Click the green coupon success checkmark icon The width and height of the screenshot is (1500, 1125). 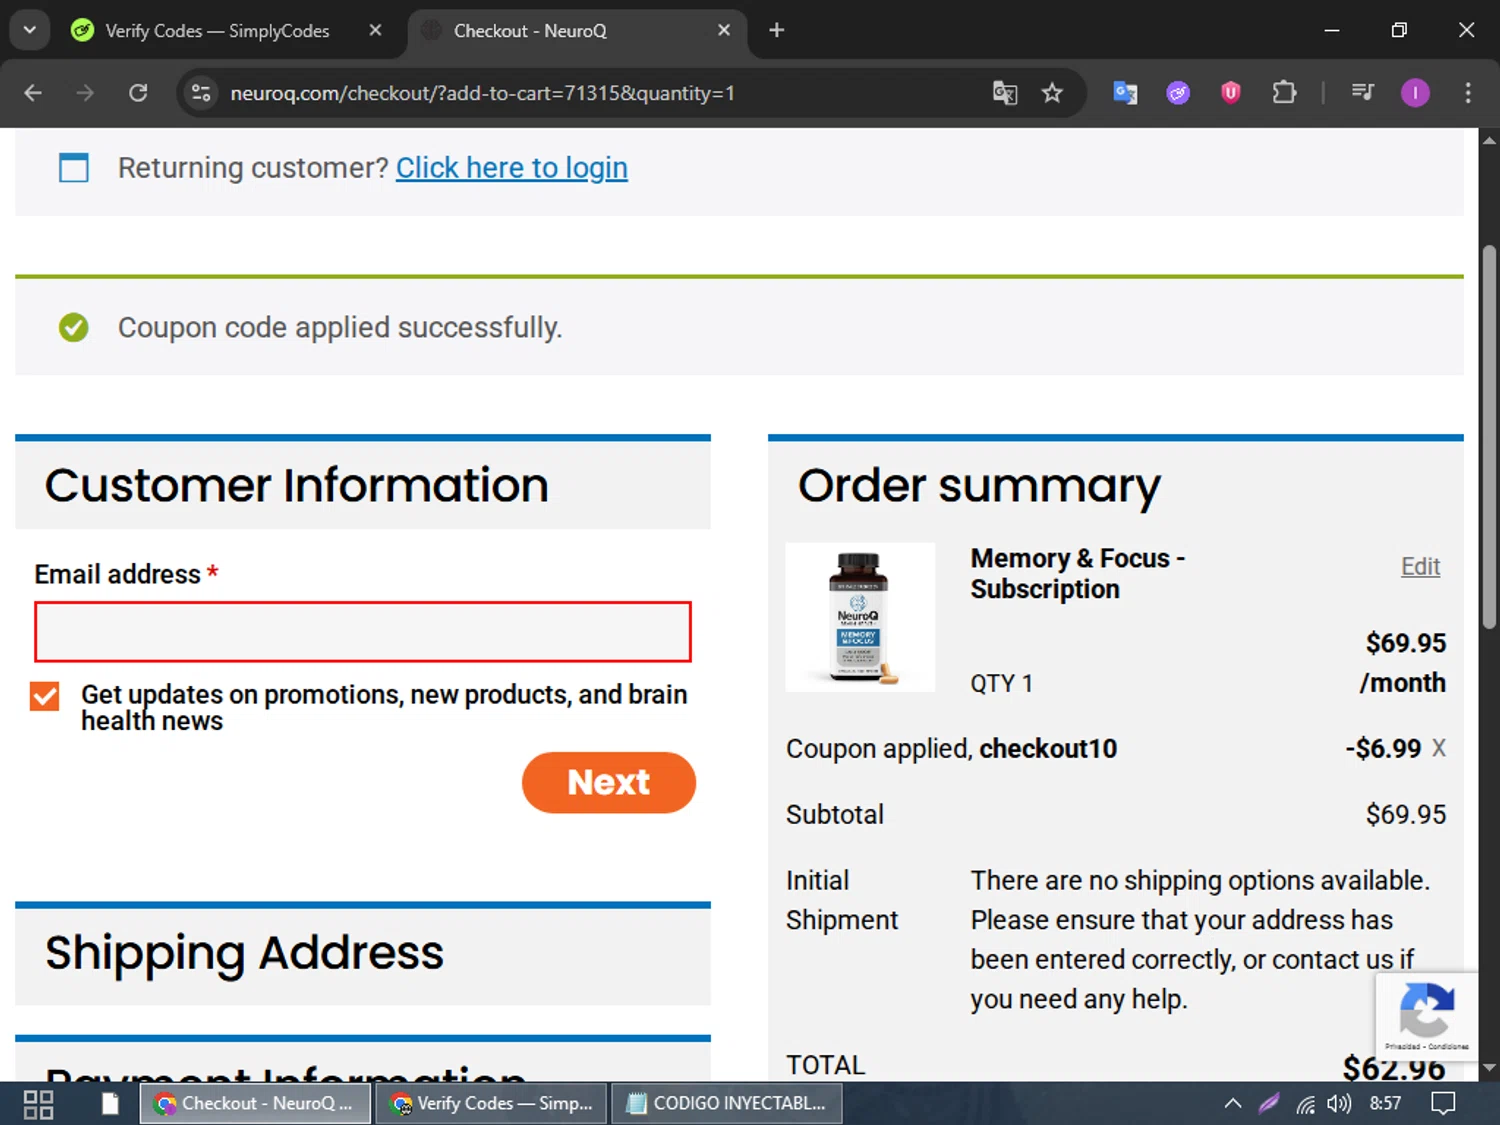(73, 327)
